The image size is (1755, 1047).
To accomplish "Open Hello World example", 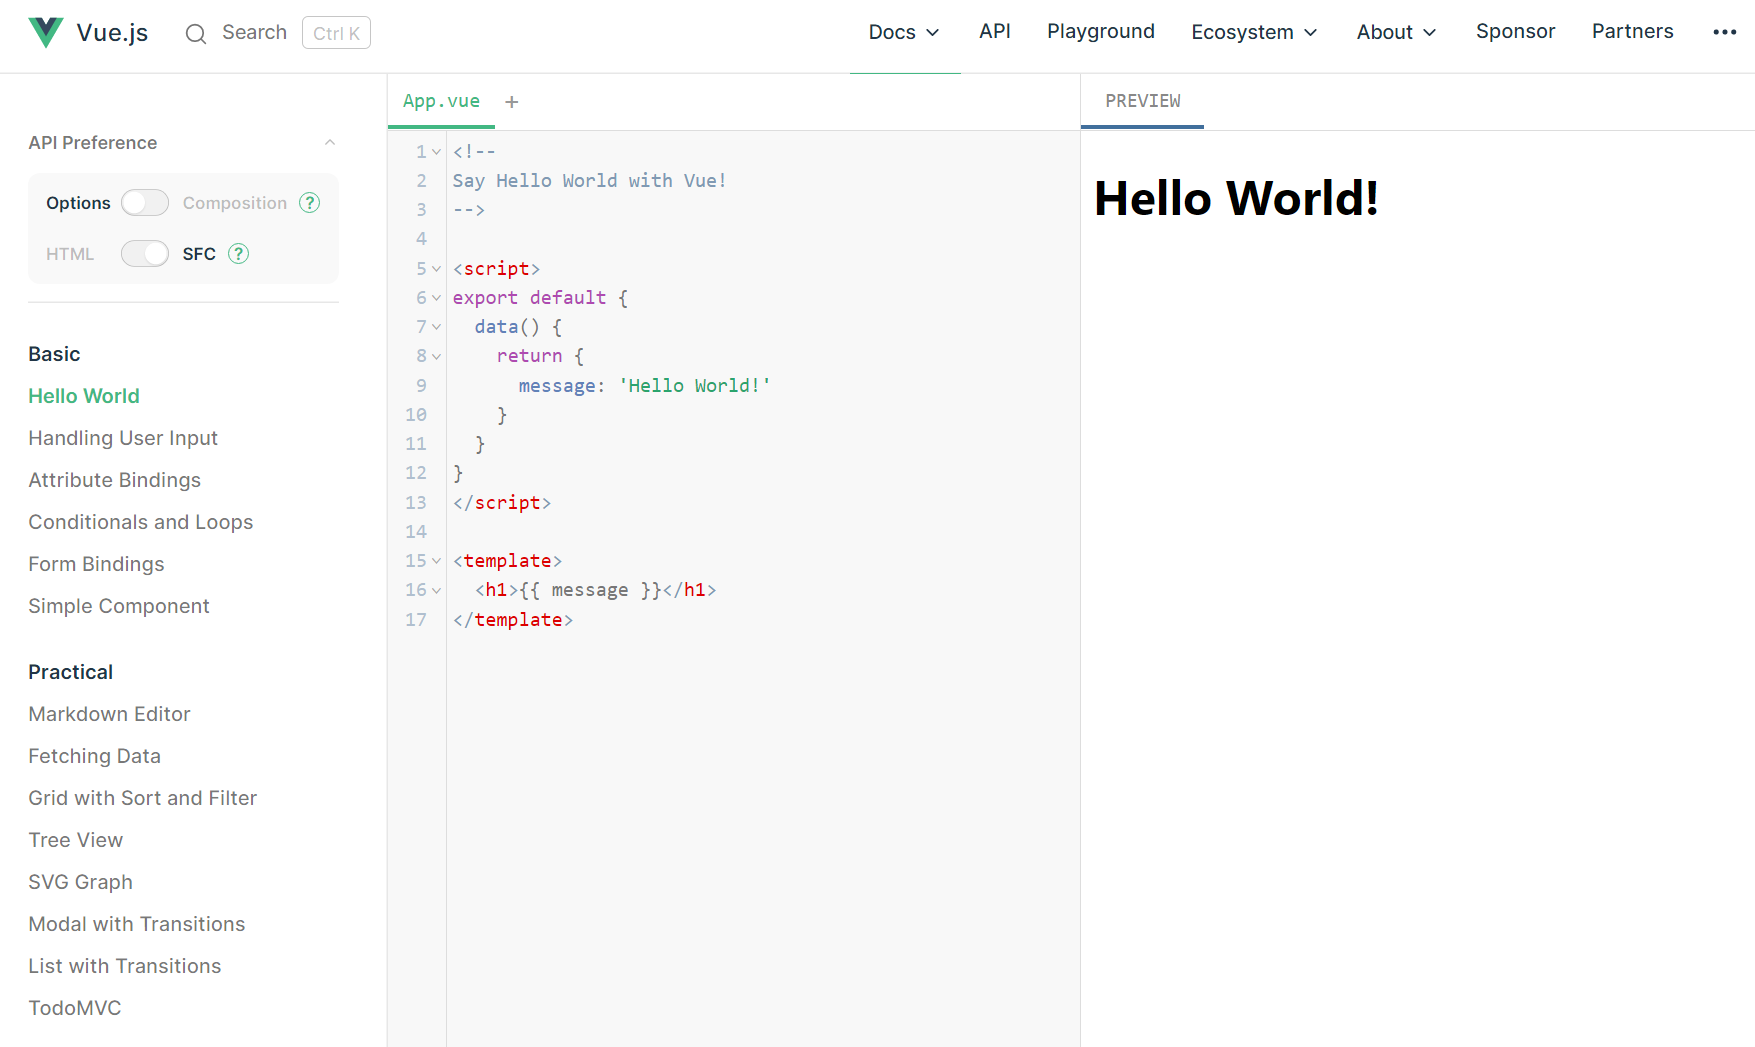I will click(84, 396).
